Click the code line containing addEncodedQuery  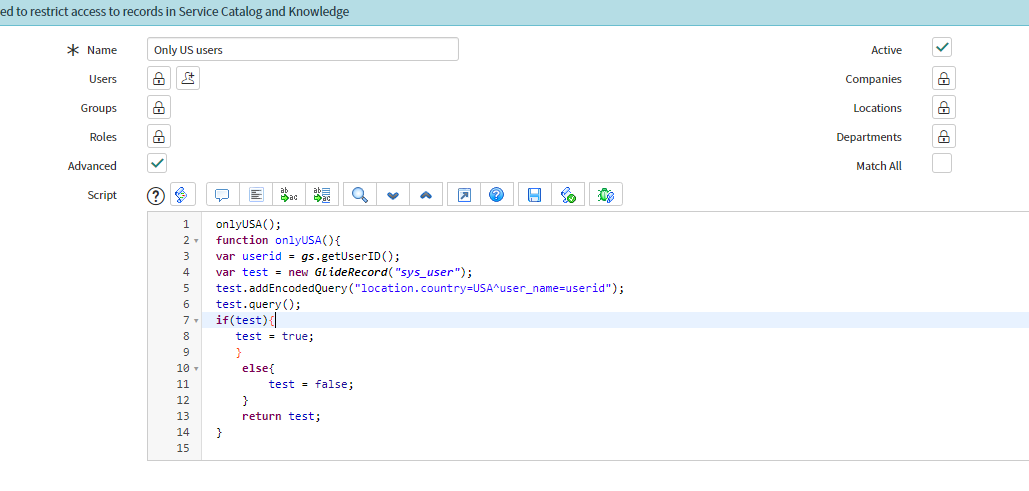420,288
